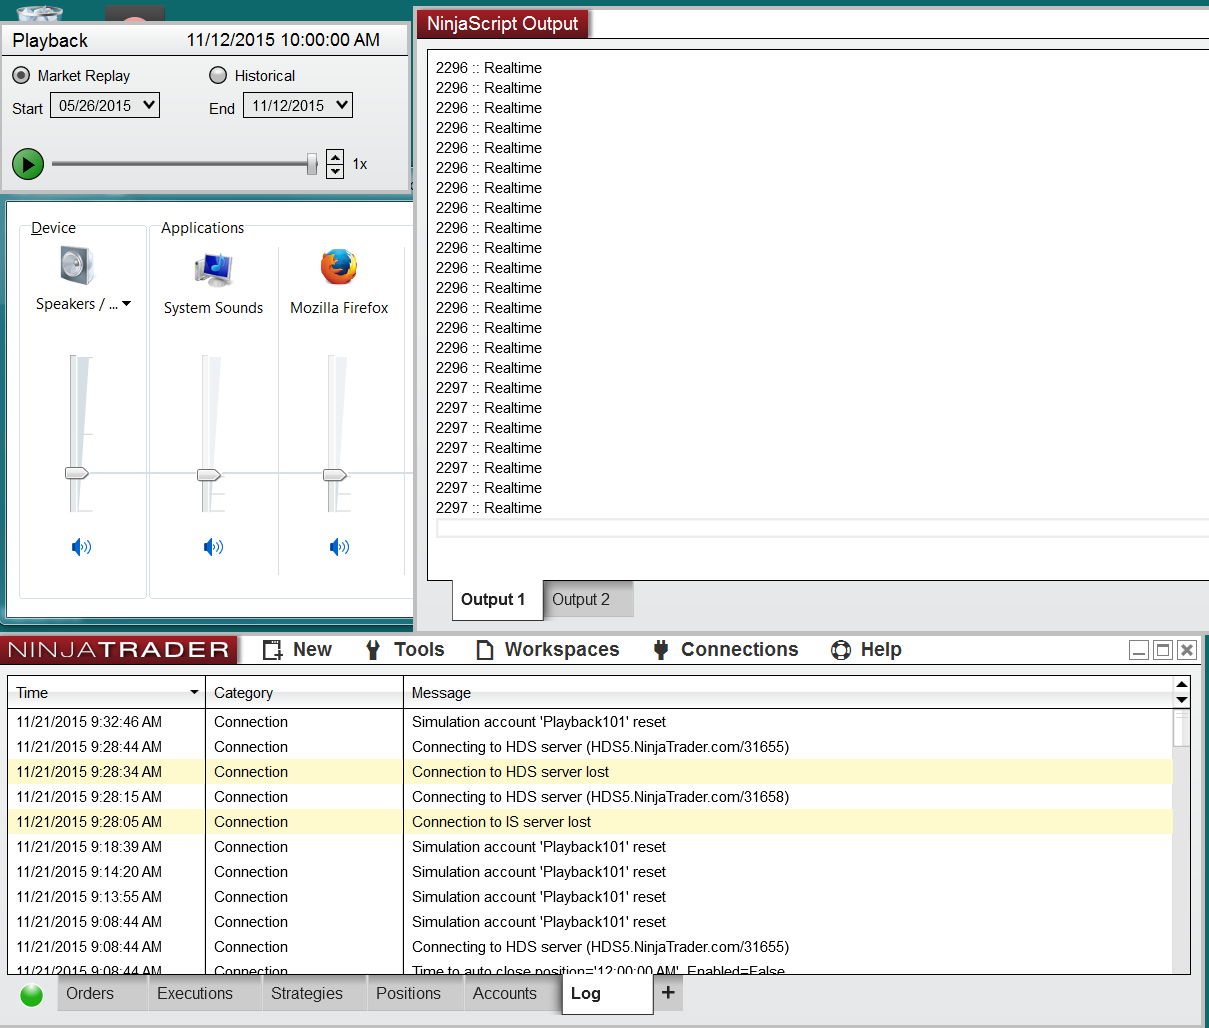Click the Tools wrench icon

[373, 650]
